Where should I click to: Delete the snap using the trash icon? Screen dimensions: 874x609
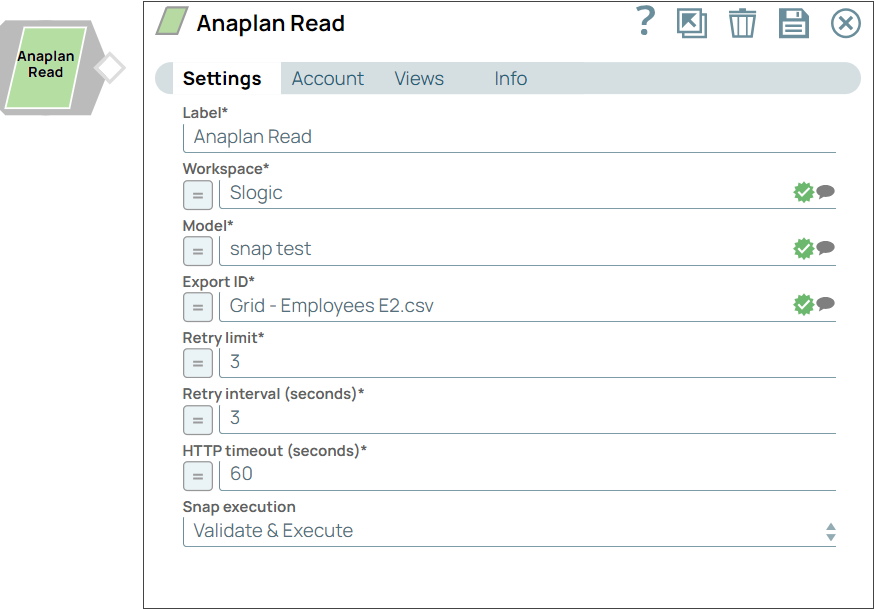coord(742,22)
